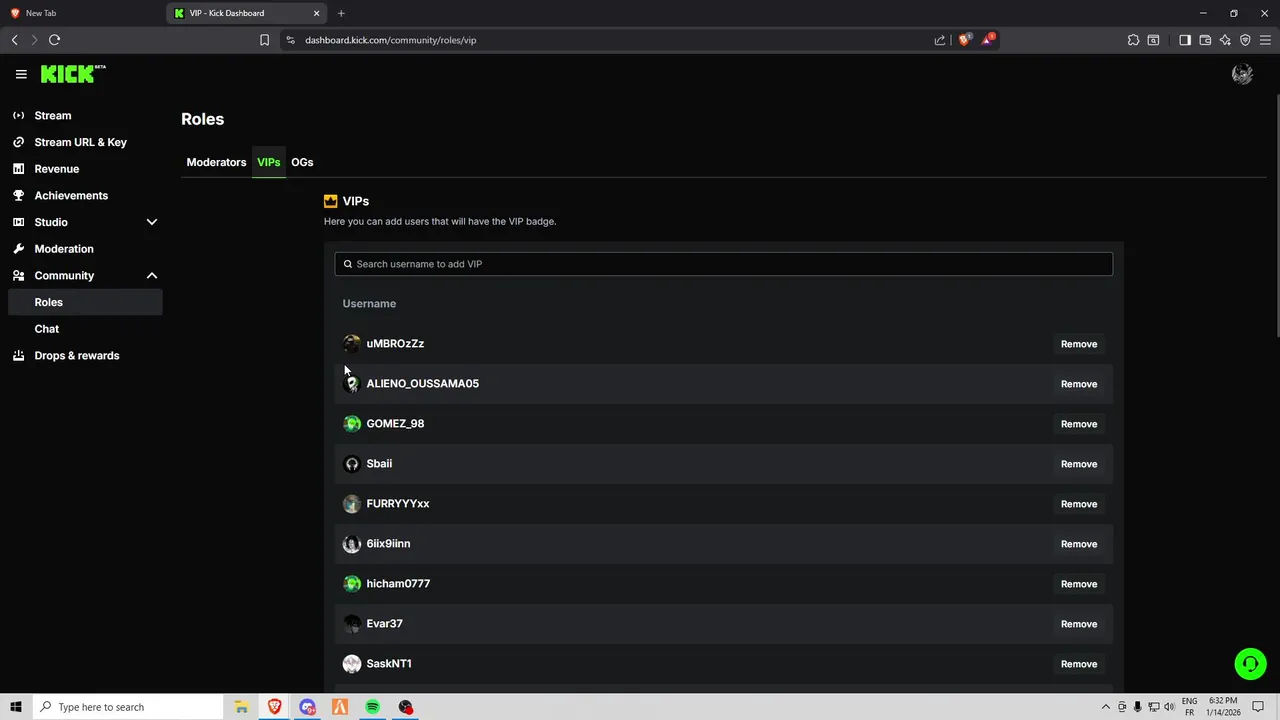Click the share icon in address bar
1280x720 pixels.
[x=940, y=40]
